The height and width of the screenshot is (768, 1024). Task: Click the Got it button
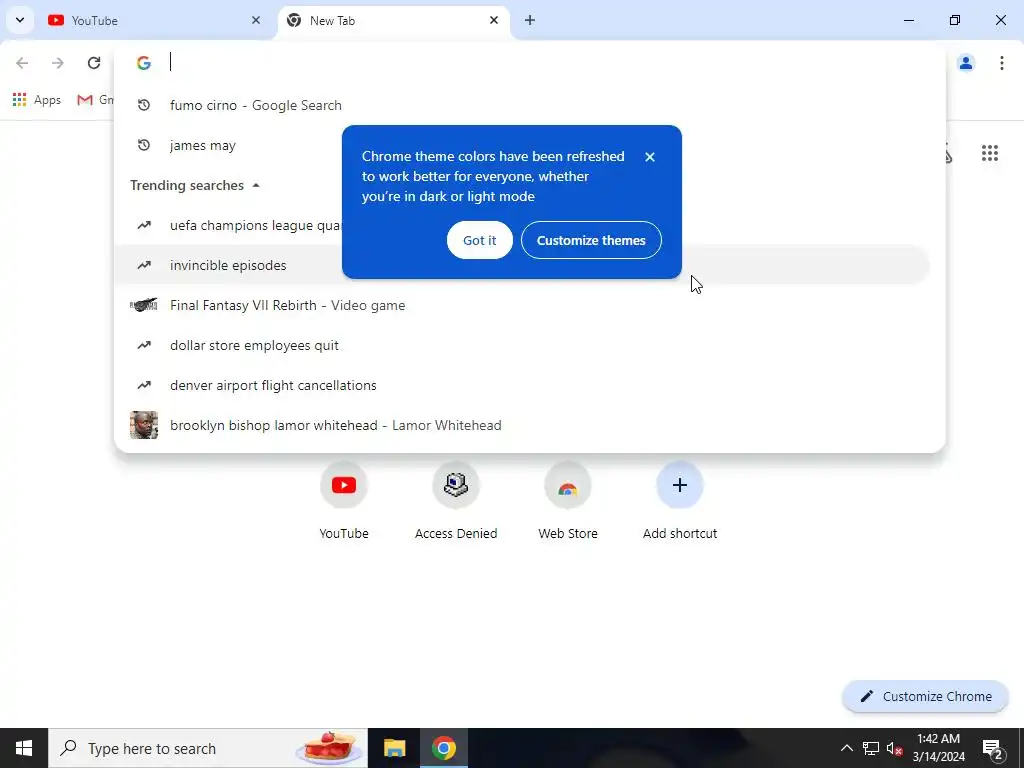(x=479, y=240)
